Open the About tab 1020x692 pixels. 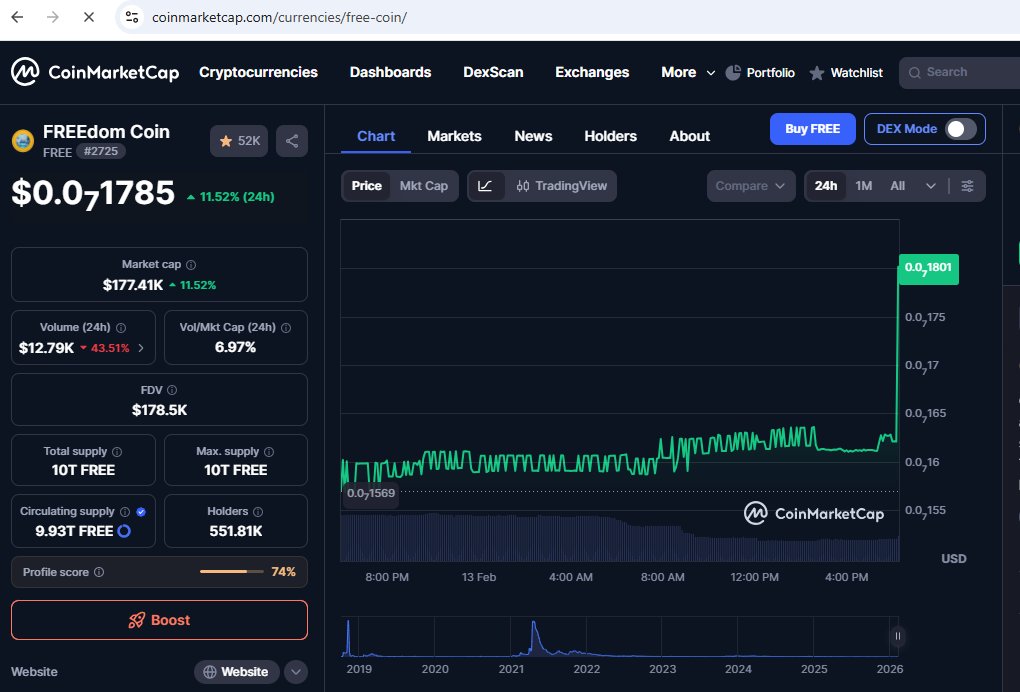tap(690, 136)
